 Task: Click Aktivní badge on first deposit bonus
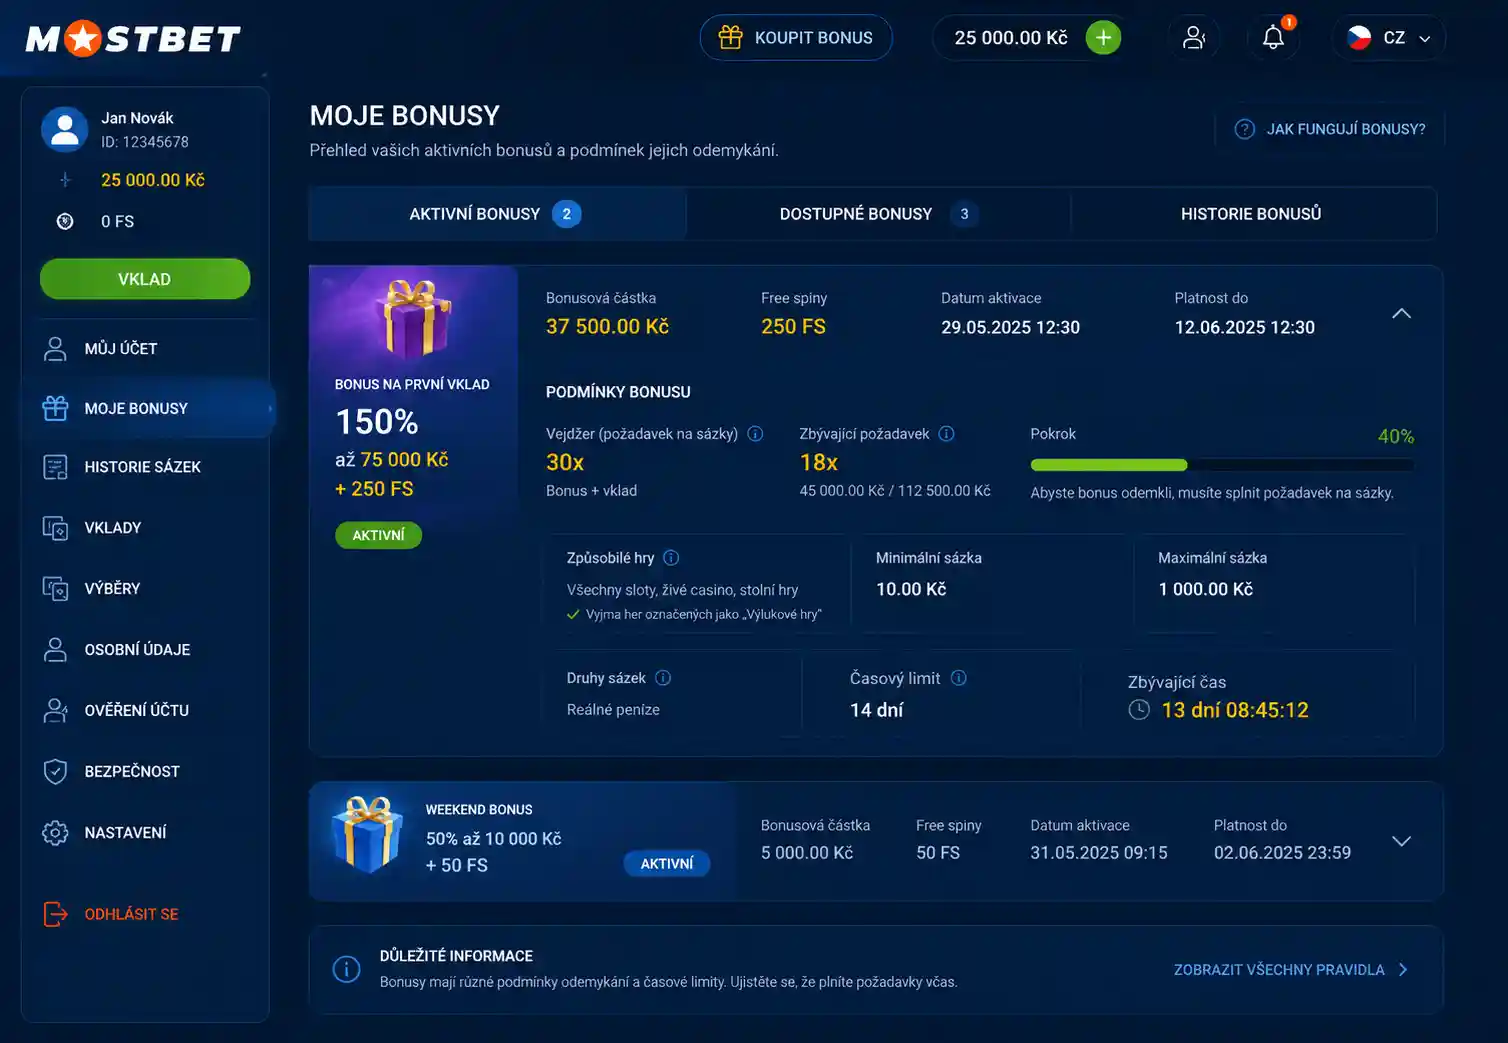tap(378, 535)
